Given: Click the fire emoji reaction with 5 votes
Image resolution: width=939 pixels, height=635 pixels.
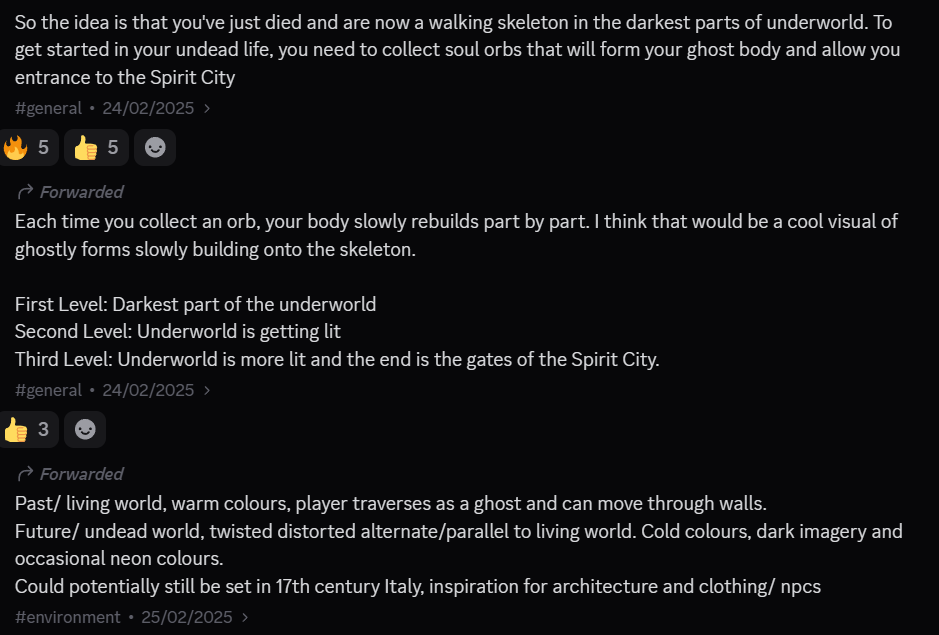Looking at the screenshot, I should (27, 147).
